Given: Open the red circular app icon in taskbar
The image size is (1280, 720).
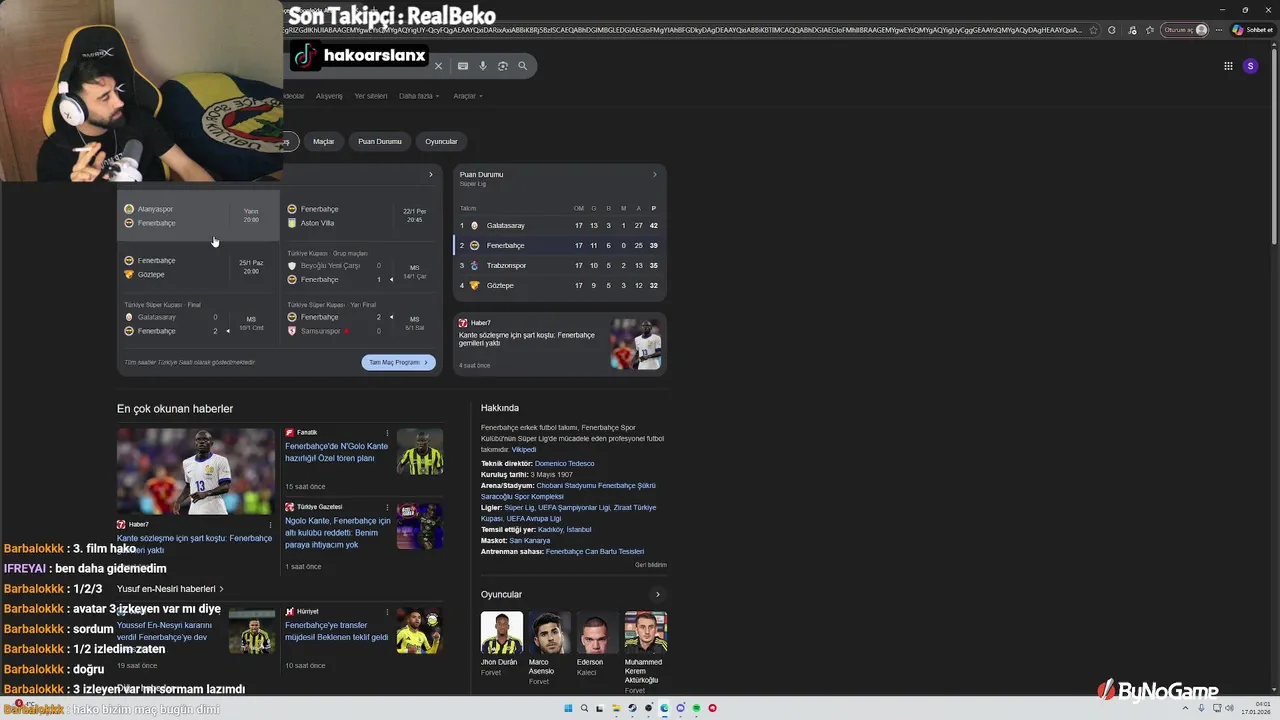Looking at the screenshot, I should coord(712,708).
